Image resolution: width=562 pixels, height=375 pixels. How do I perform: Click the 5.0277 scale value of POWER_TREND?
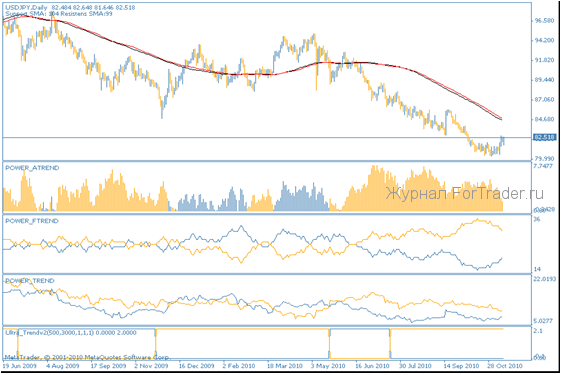543,321
